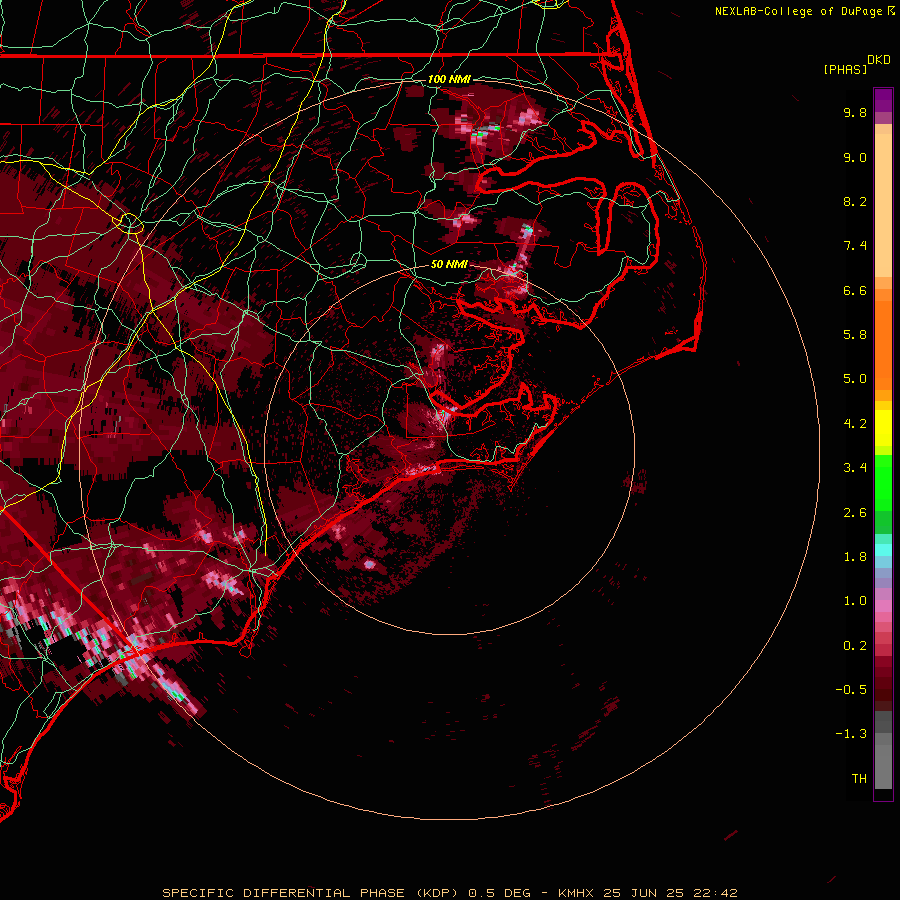Screen dimensions: 900x900
Task: Click the 6.6 scale value
Action: pyautogui.click(x=855, y=290)
